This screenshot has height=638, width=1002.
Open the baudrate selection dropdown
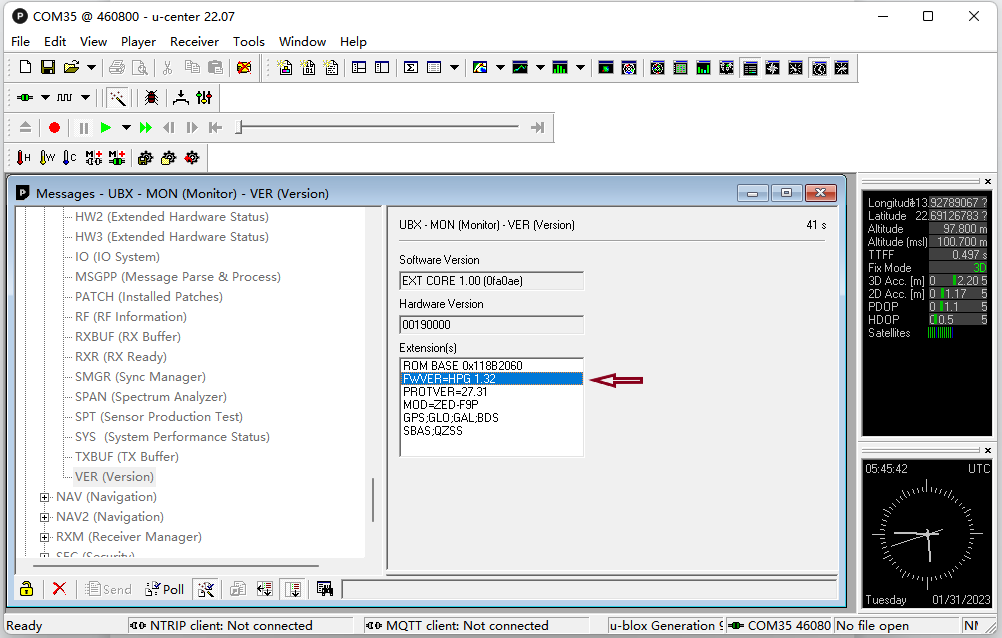click(x=85, y=97)
